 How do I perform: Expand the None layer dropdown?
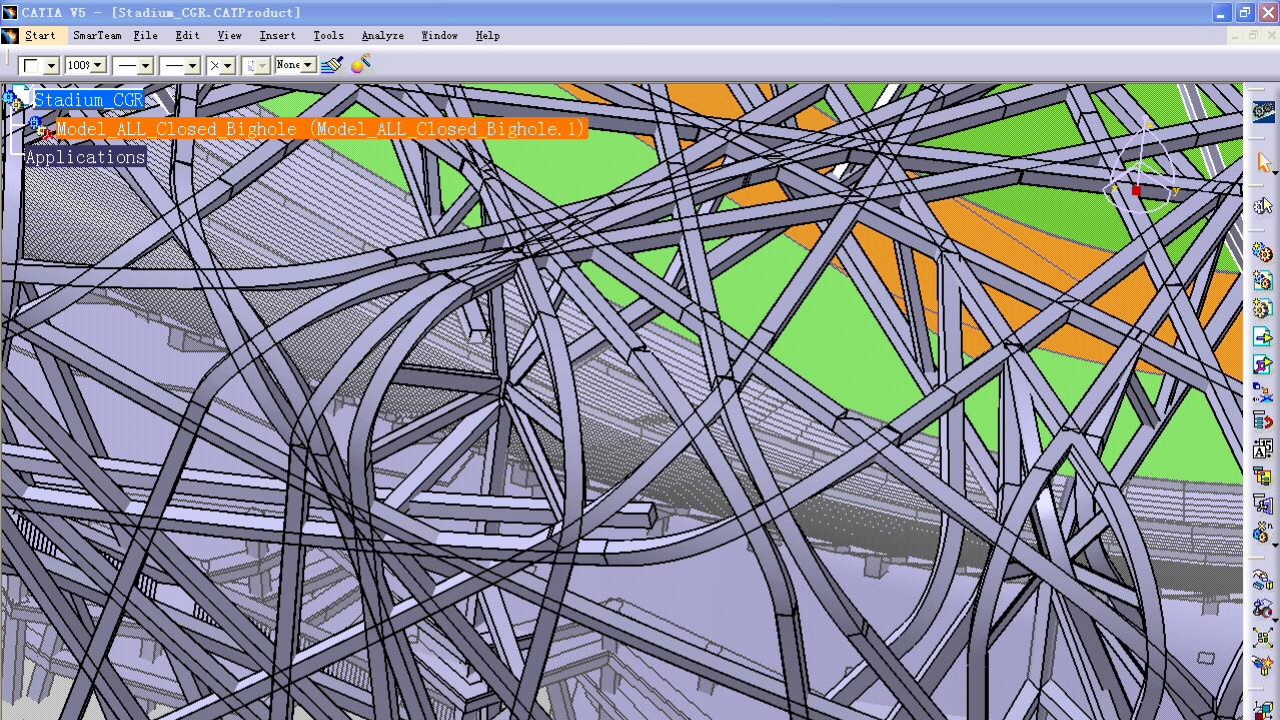308,65
